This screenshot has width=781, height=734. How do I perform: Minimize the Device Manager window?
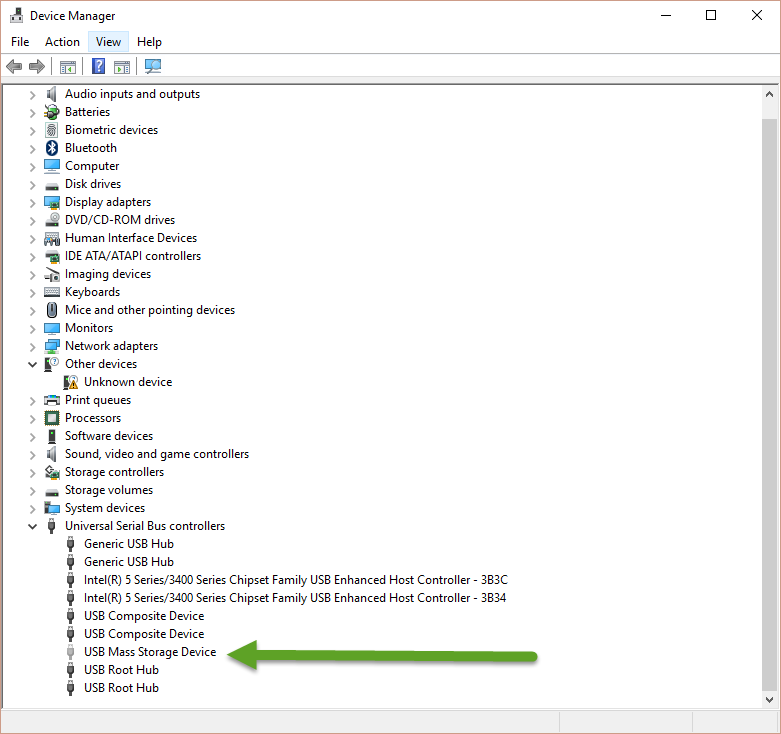666,15
